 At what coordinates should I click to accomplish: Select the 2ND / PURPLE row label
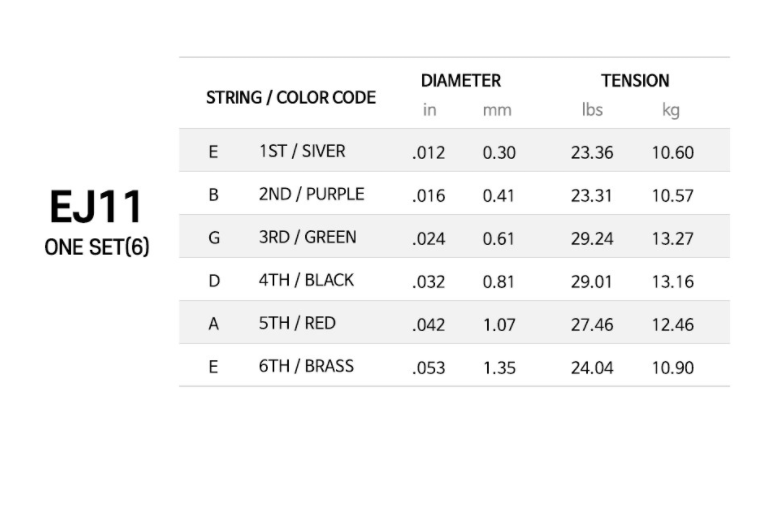click(x=311, y=194)
